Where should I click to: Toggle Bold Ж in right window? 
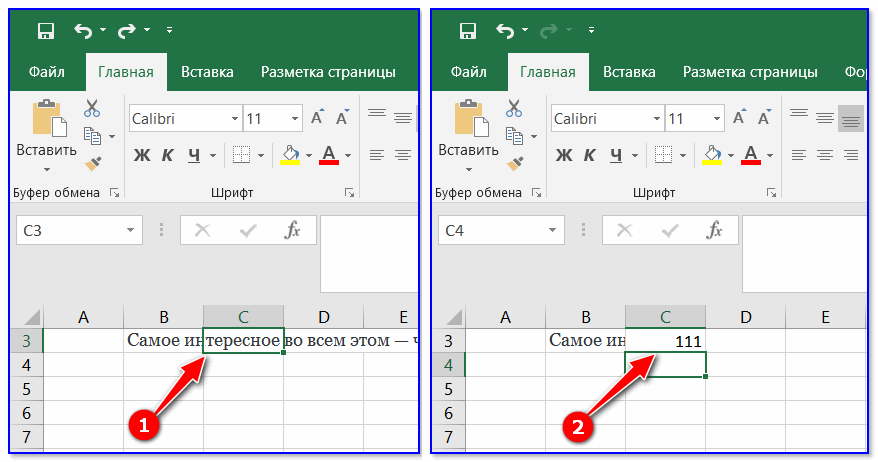click(x=563, y=155)
